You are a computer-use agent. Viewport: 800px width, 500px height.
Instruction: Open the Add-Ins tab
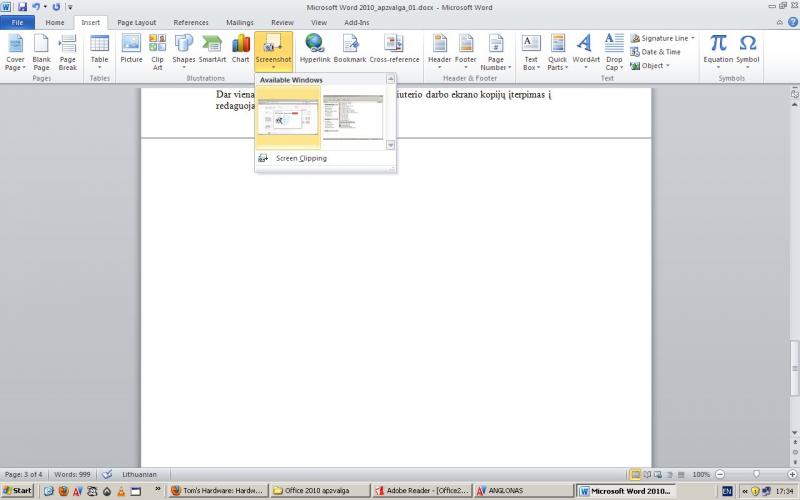[357, 22]
